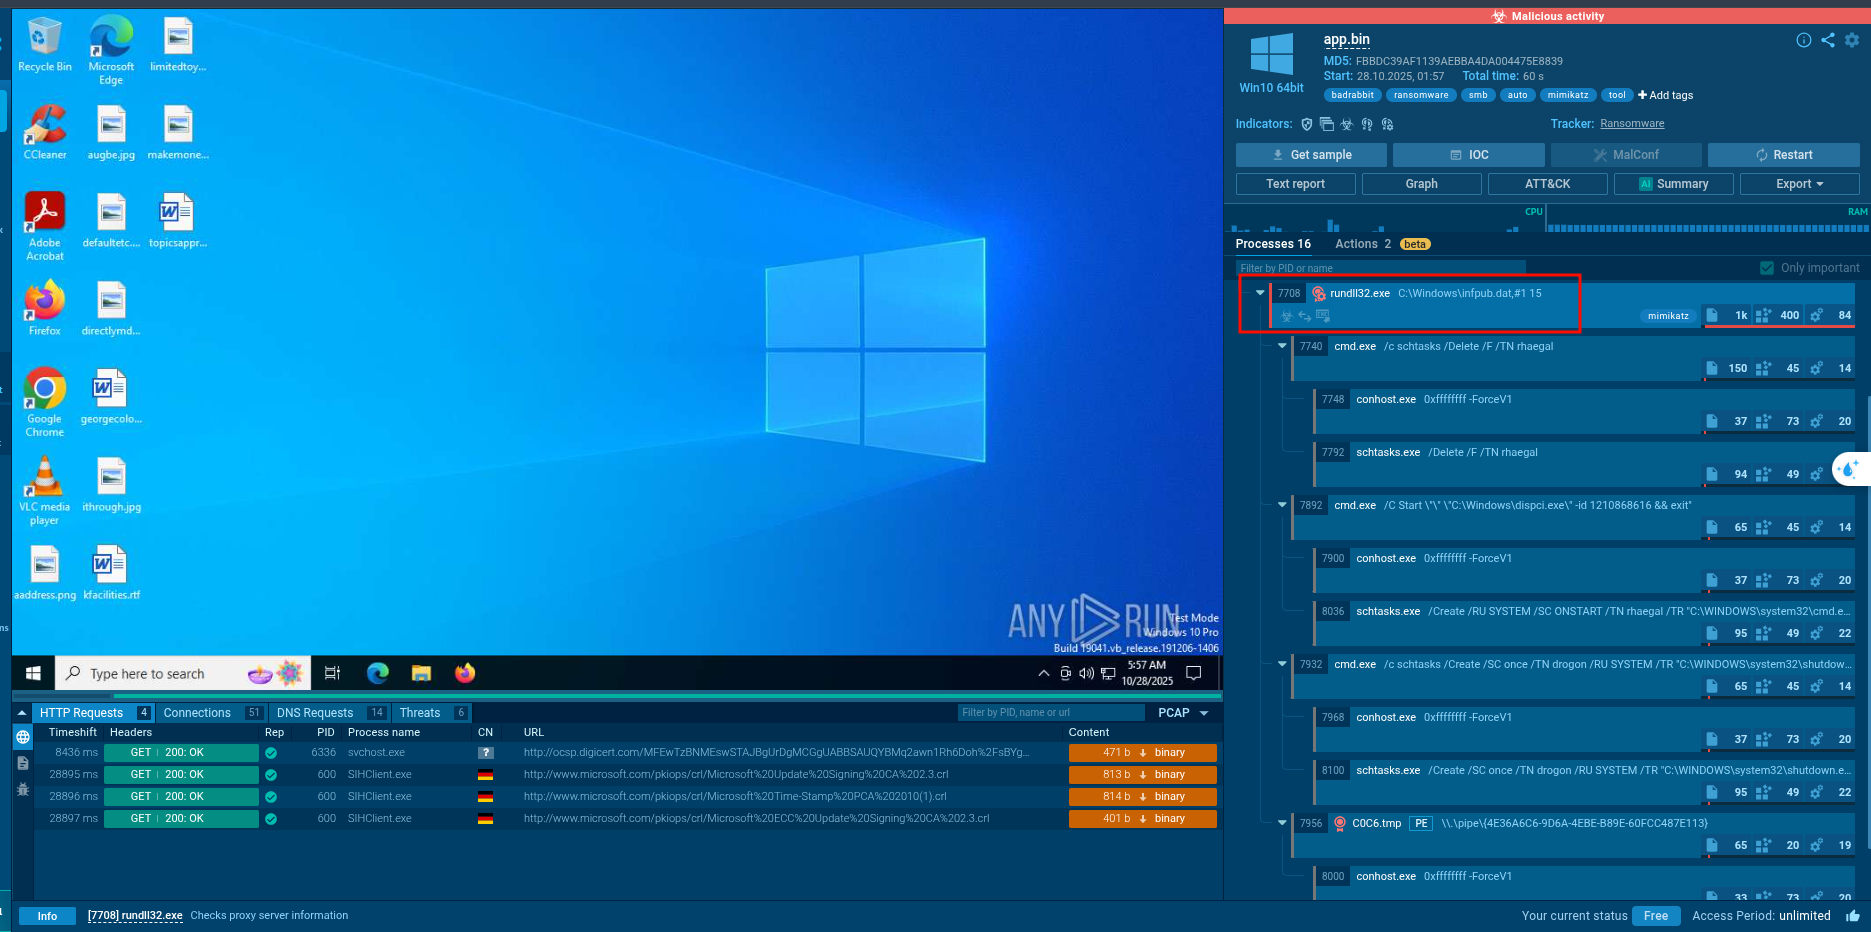Viewport: 1871px width, 932px height.
Task: Click the Task View taskbar icon
Action: pyautogui.click(x=333, y=674)
